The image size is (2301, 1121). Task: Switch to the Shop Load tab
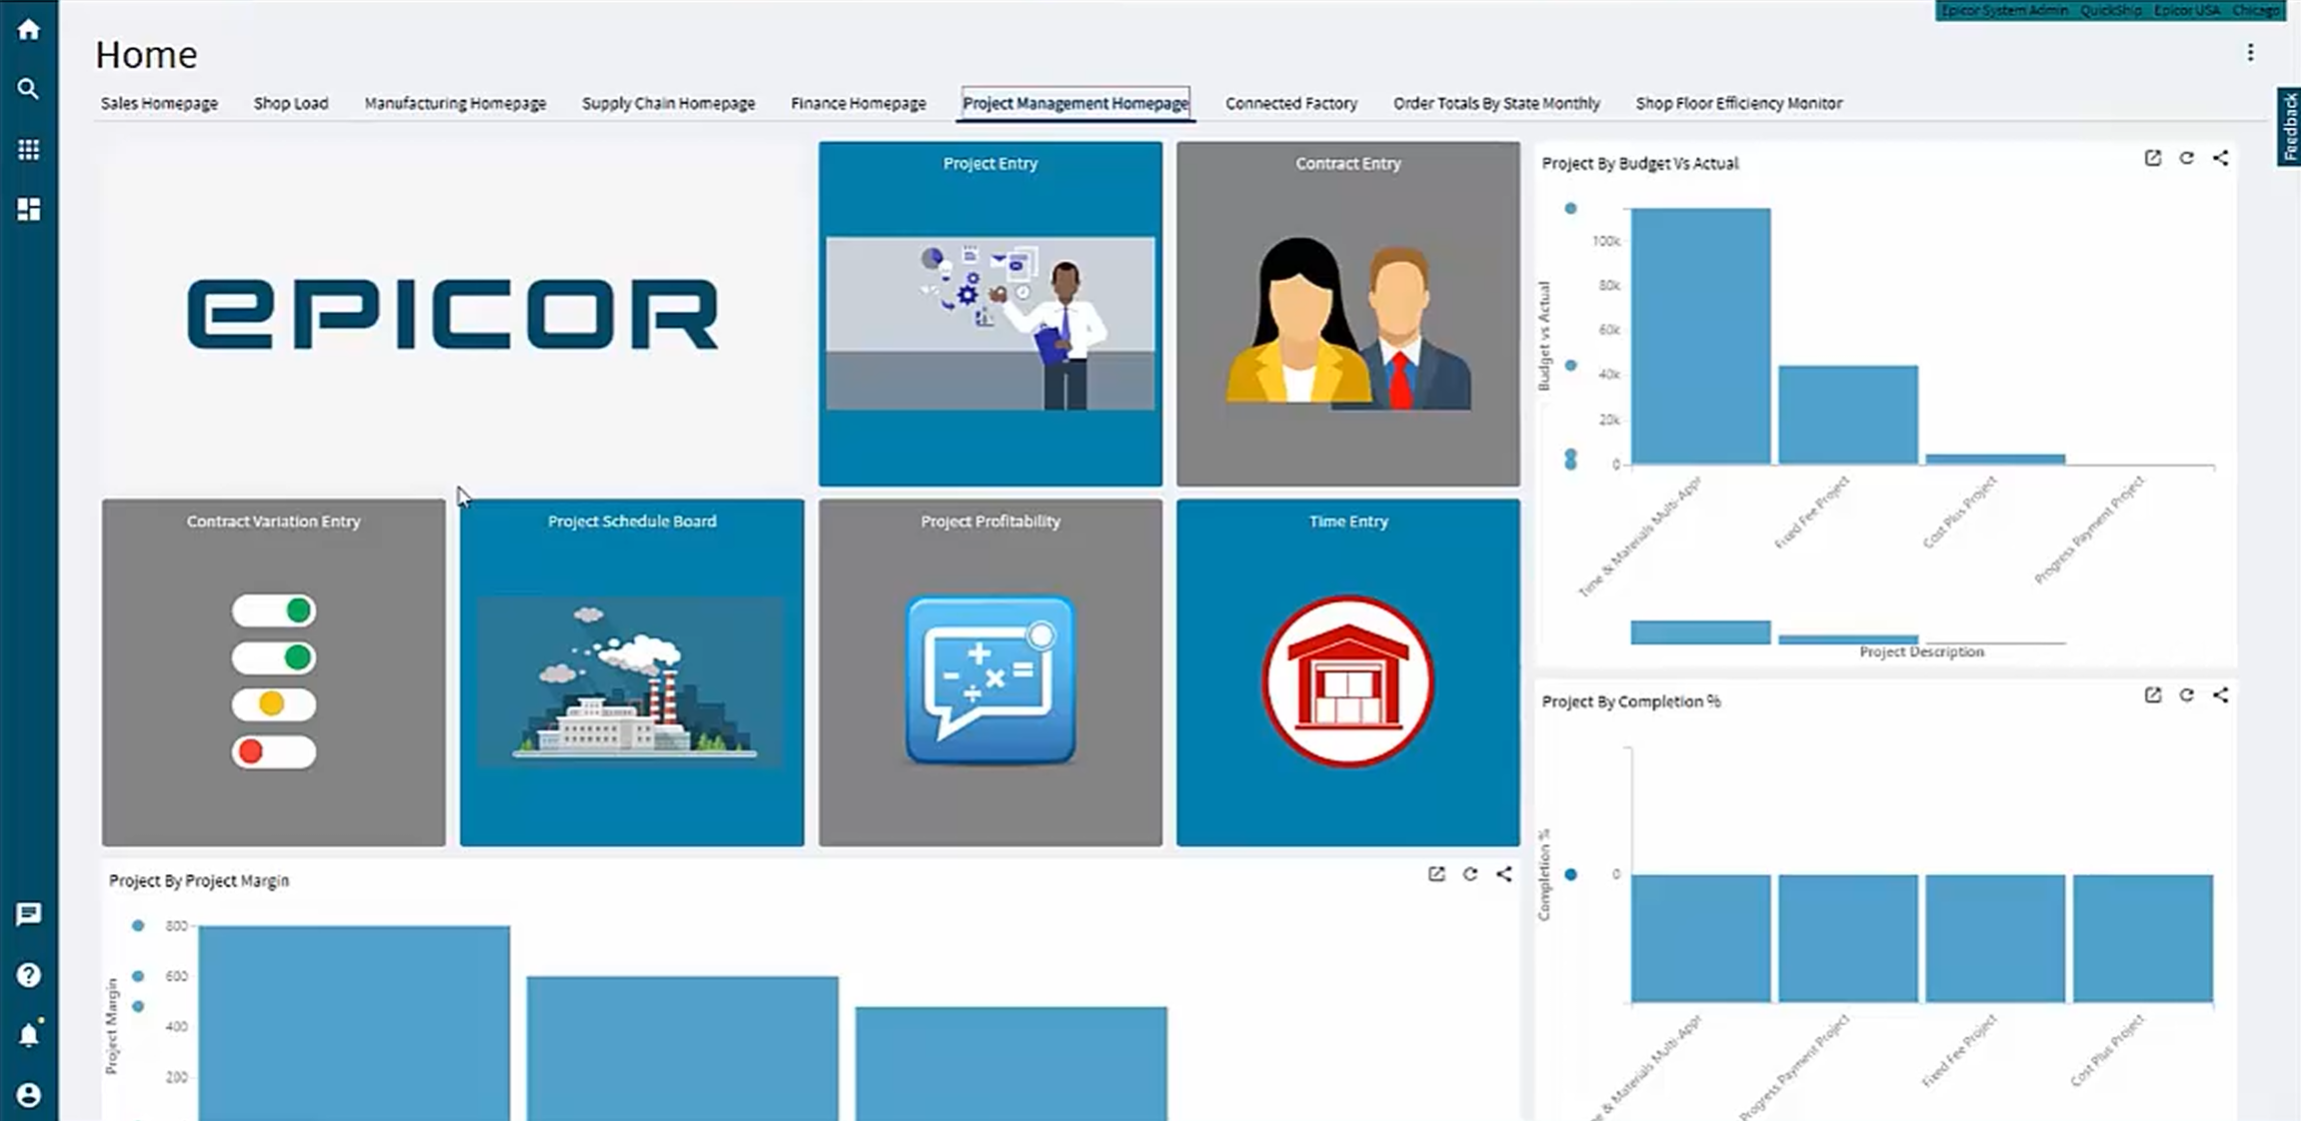tap(291, 103)
